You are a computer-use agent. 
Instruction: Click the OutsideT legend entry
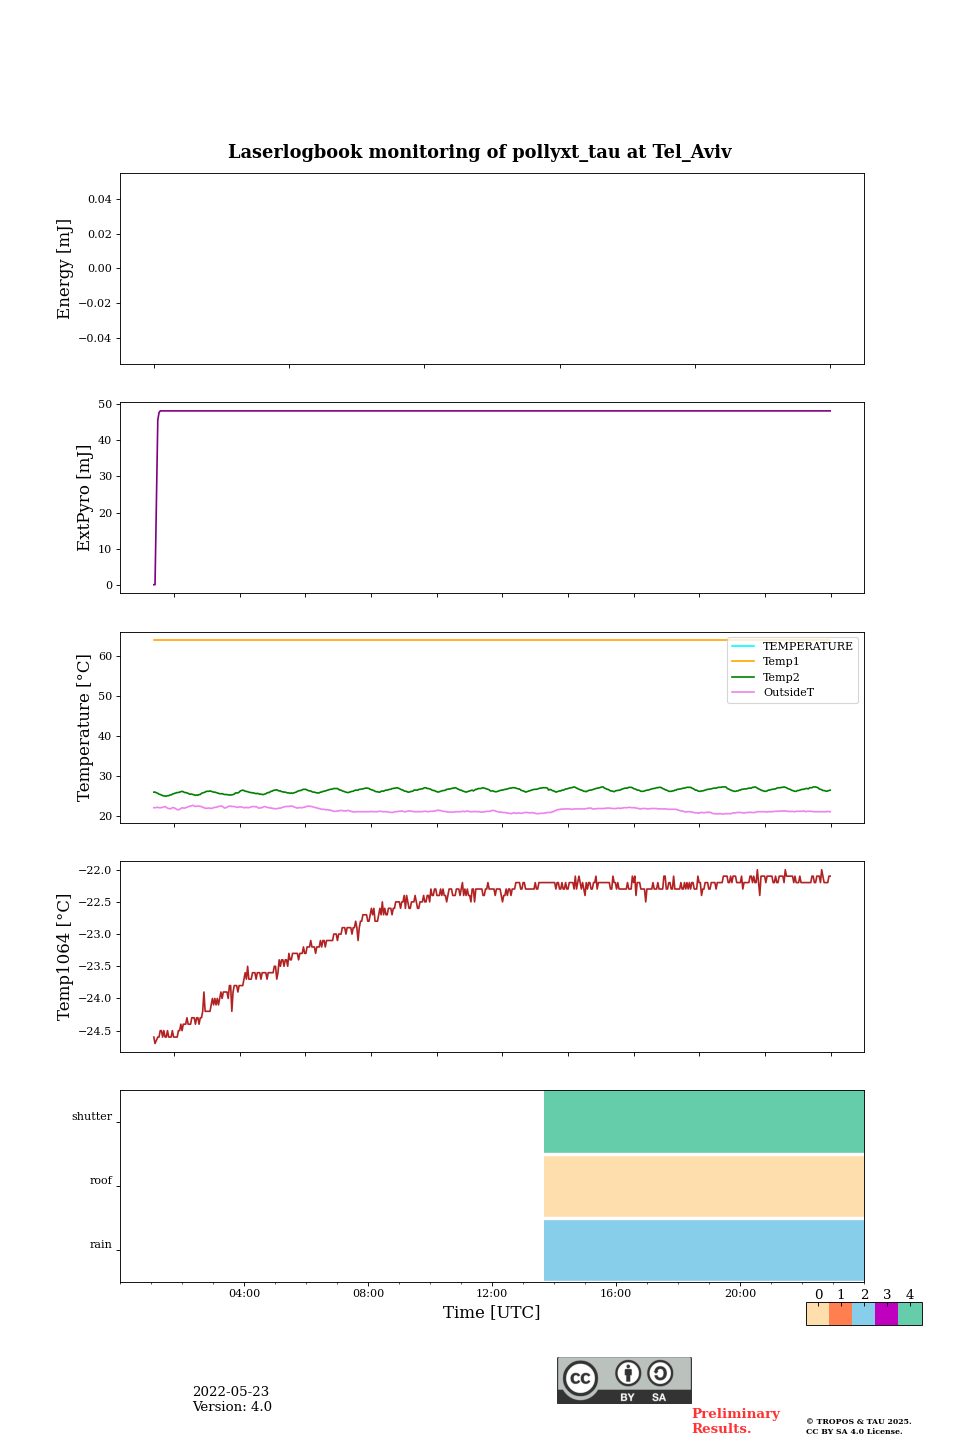pyautogui.click(x=773, y=692)
